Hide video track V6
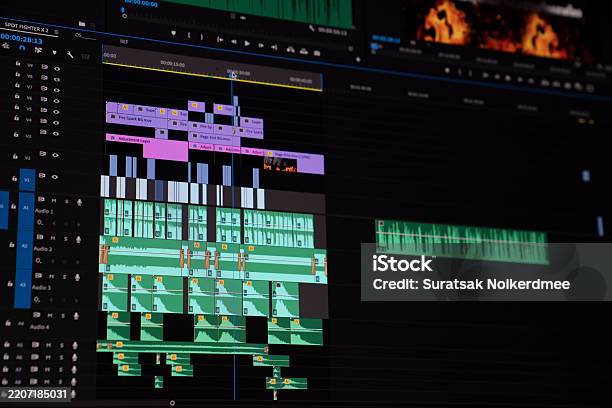Screen dimensions: 612x408 coord(57,101)
